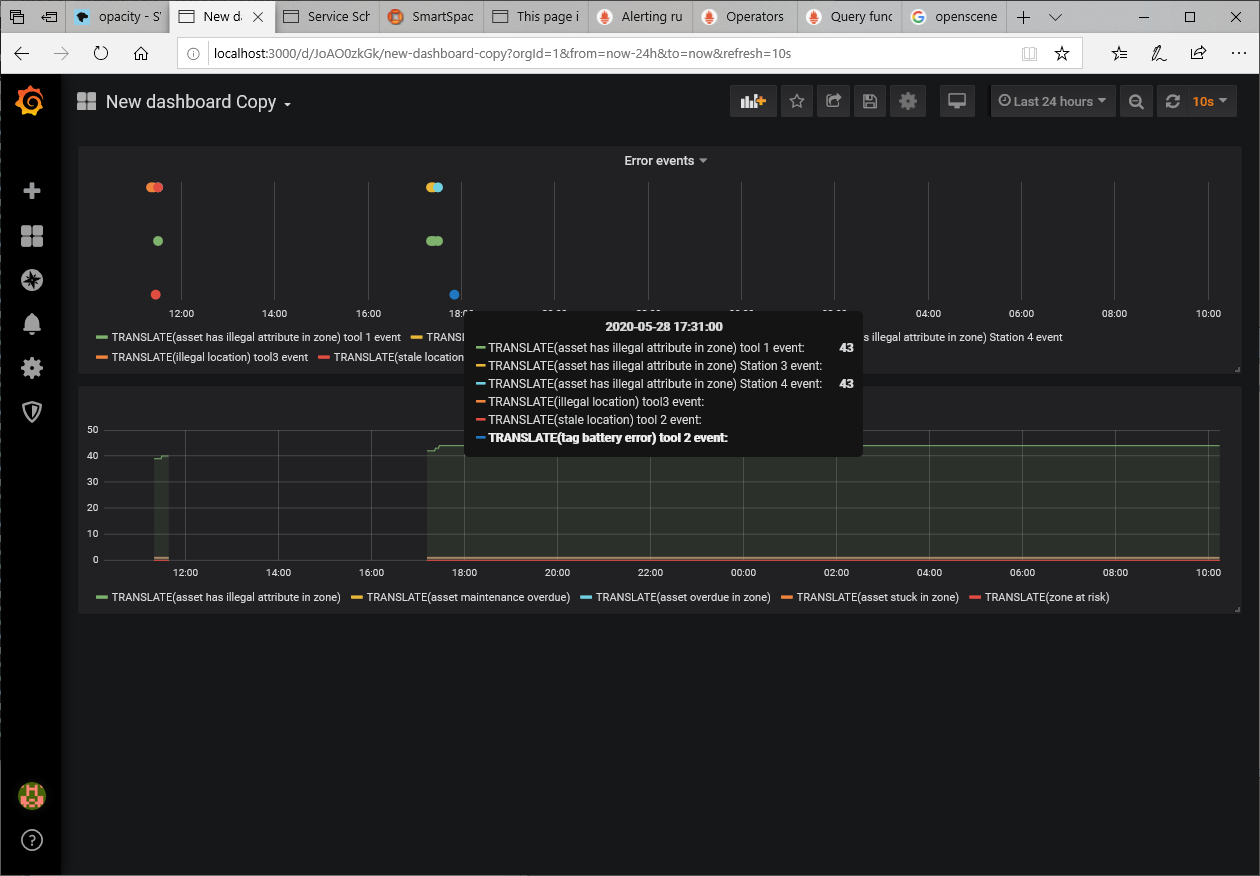1260x876 pixels.
Task: Open the Help question mark icon
Action: (32, 840)
